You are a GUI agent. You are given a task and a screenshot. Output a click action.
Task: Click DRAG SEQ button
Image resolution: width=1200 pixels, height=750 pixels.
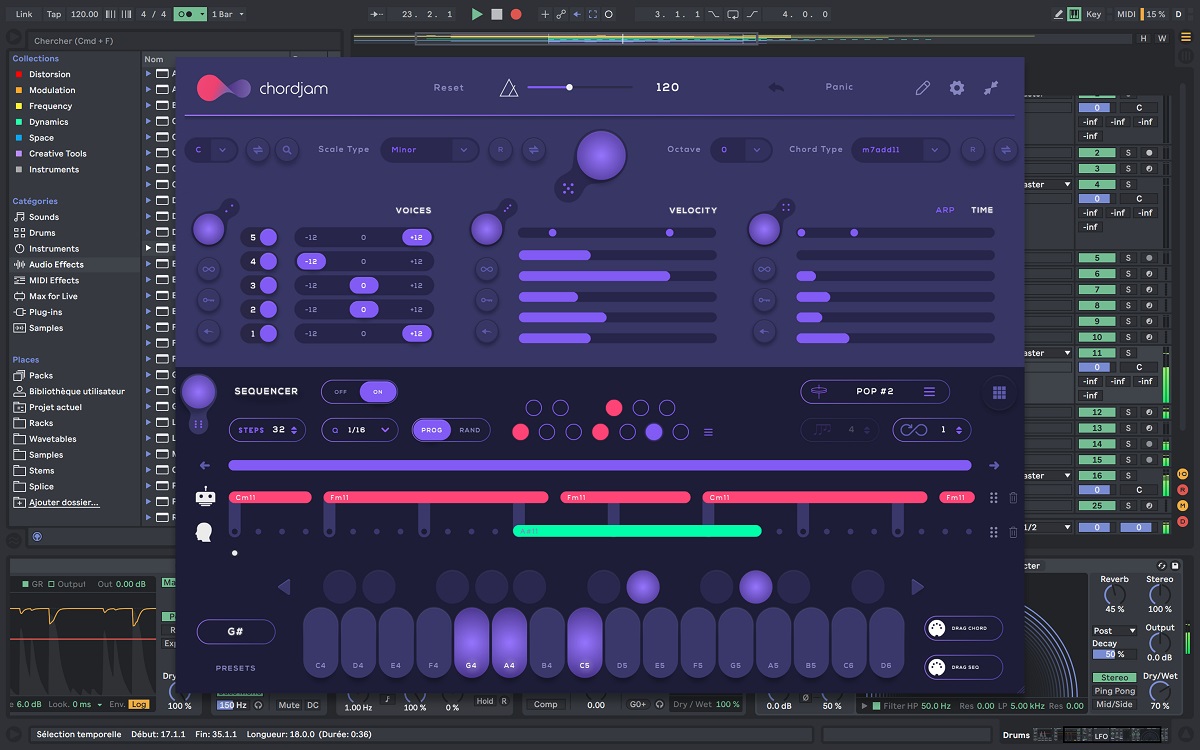tap(964, 667)
